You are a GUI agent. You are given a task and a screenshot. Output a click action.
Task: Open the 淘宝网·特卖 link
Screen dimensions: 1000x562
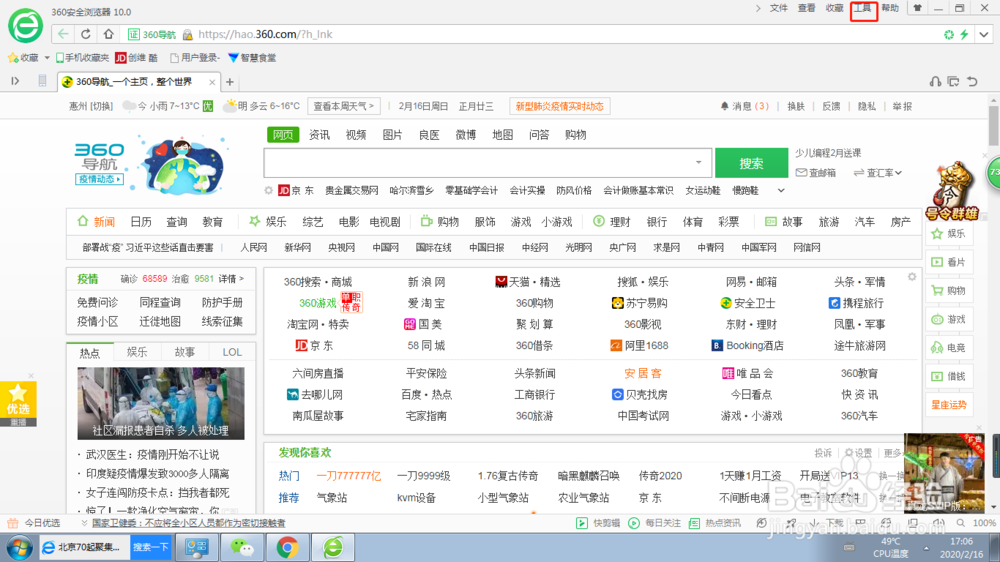(x=318, y=325)
